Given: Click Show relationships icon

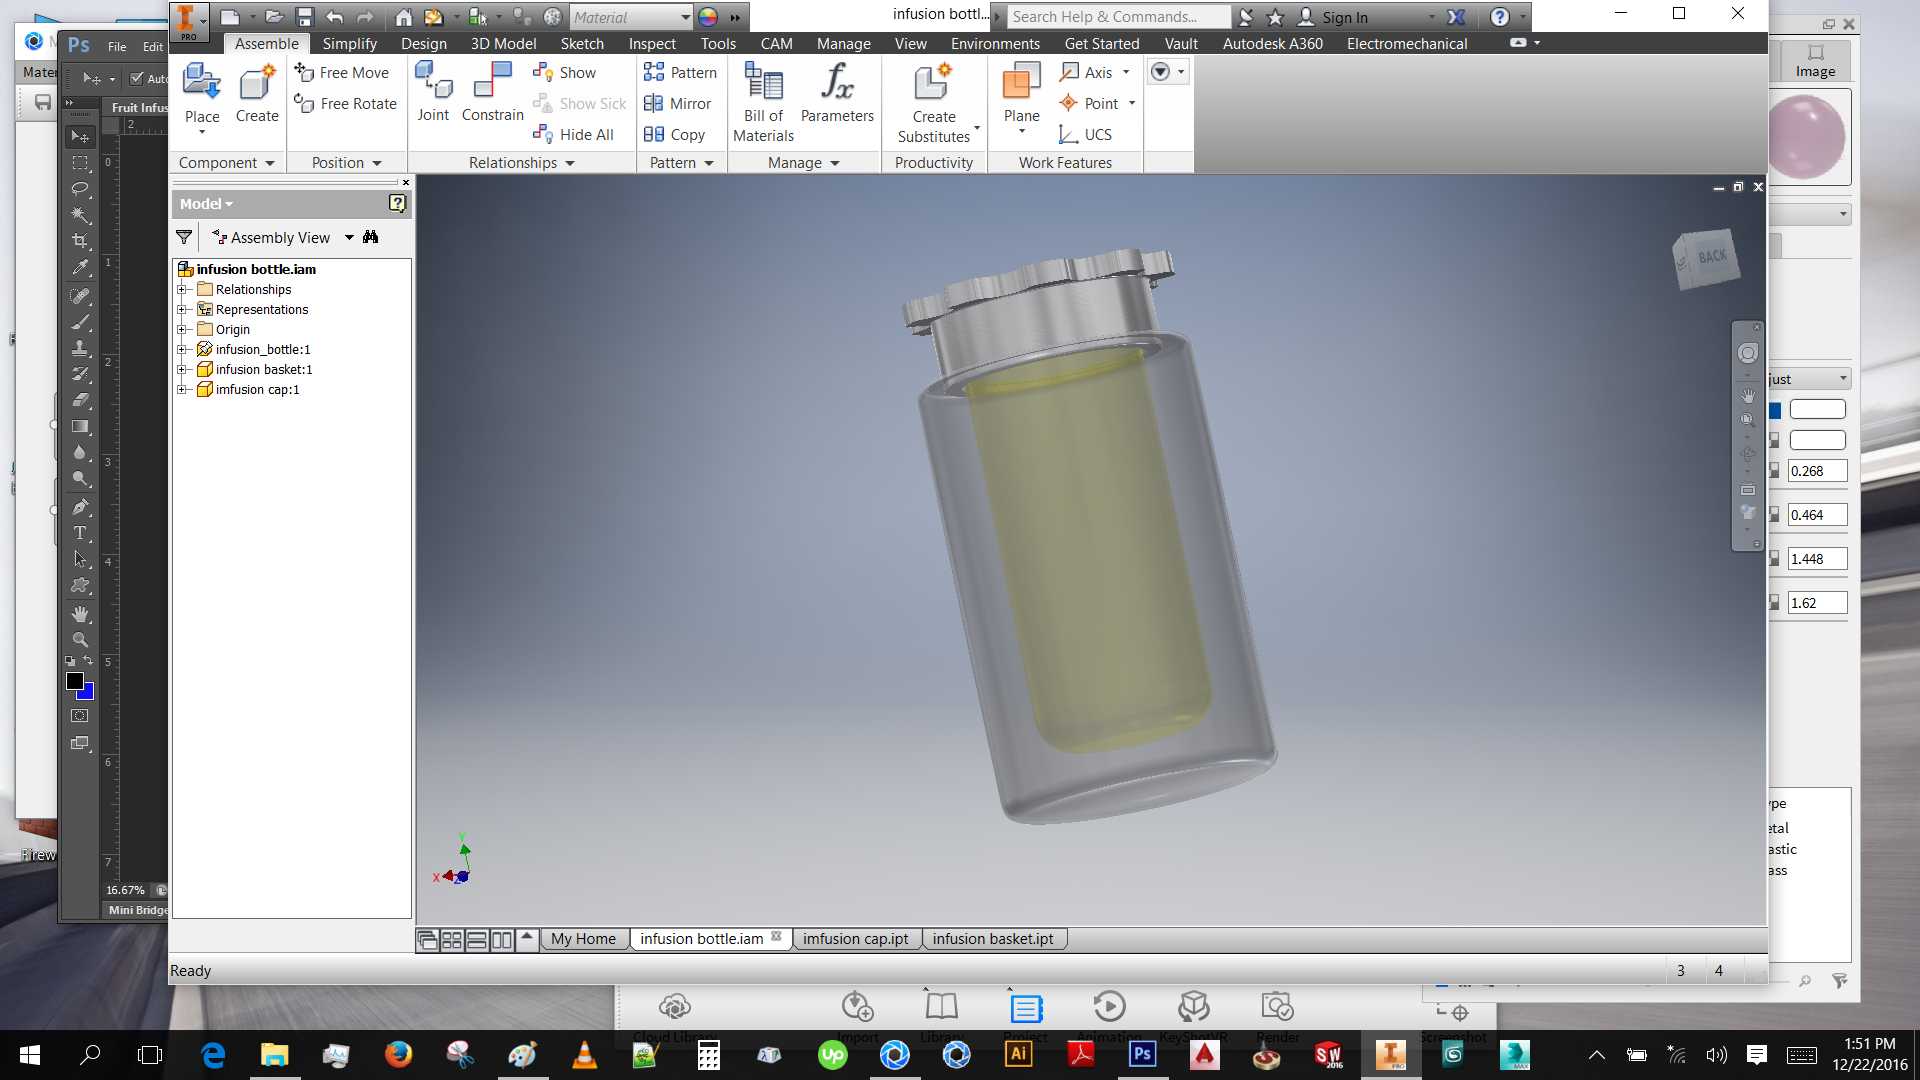Looking at the screenshot, I should (564, 73).
